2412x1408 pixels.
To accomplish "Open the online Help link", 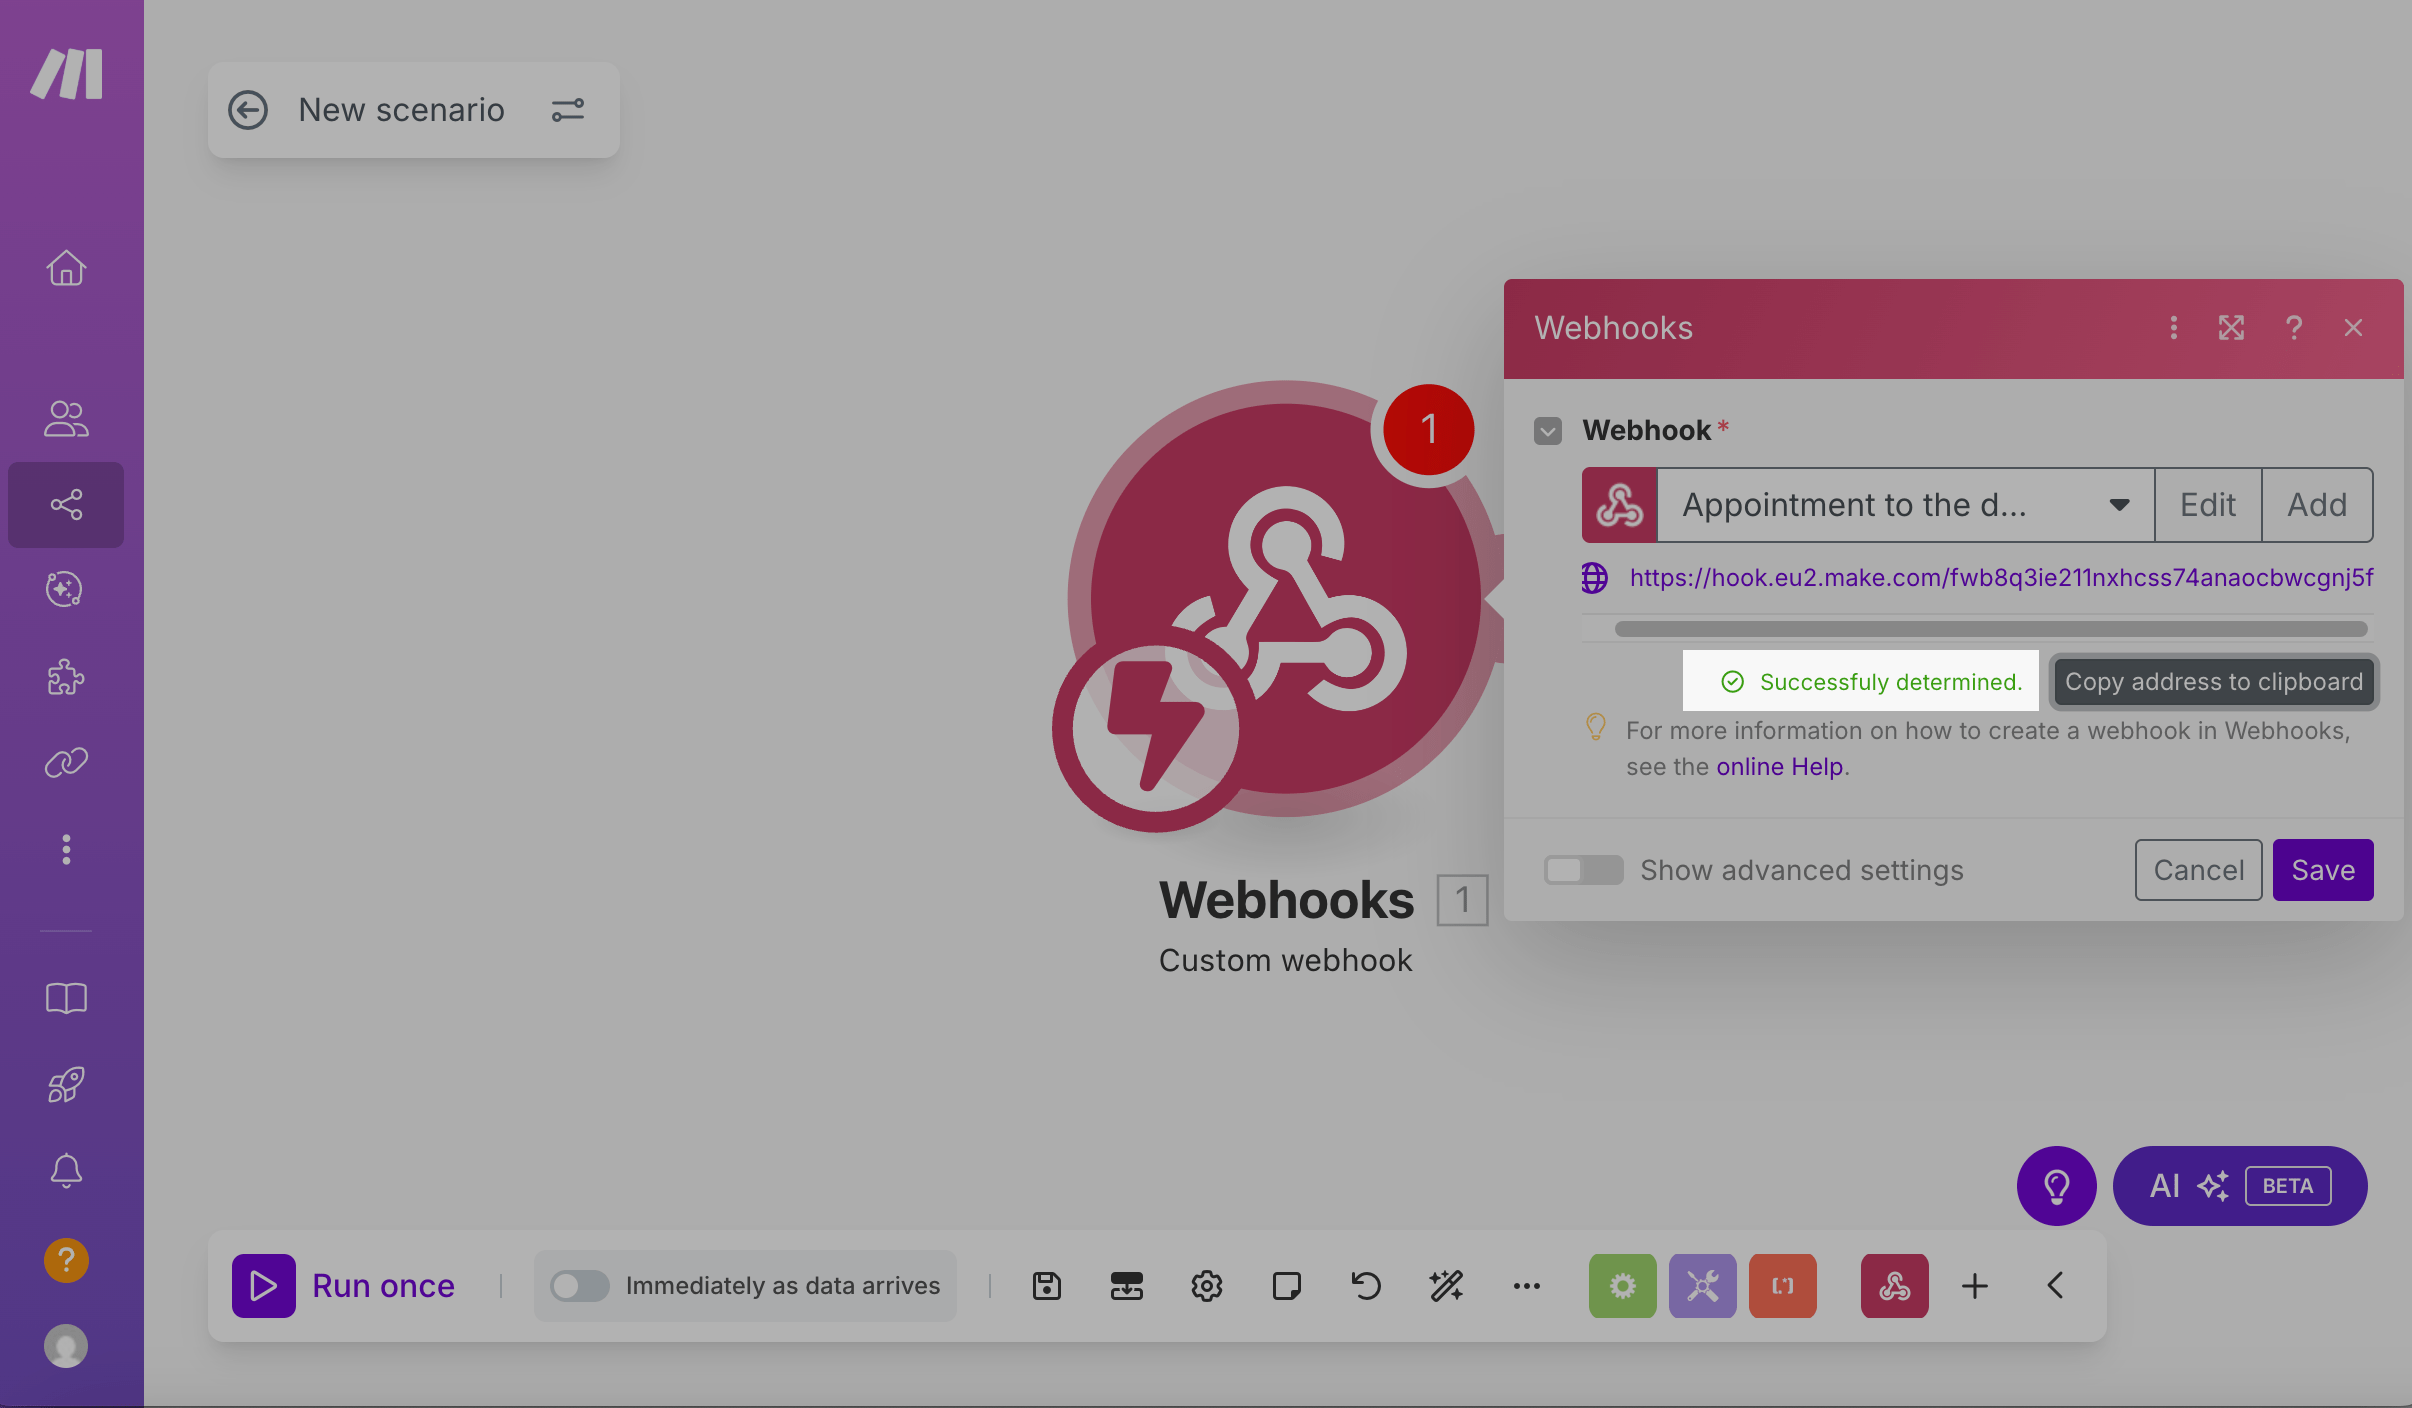I will click(x=1779, y=767).
